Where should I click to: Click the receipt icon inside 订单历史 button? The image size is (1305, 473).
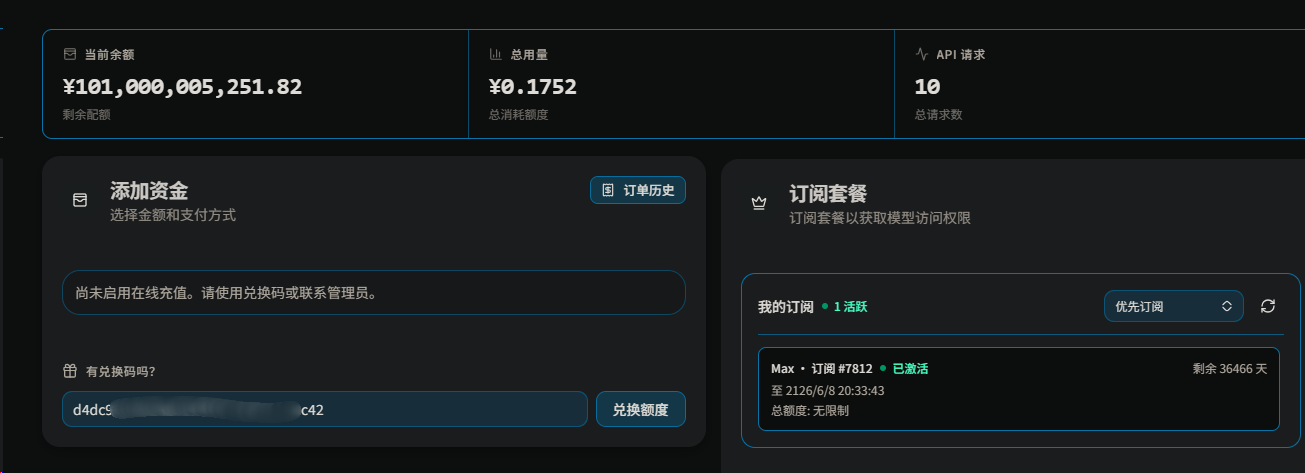608,190
